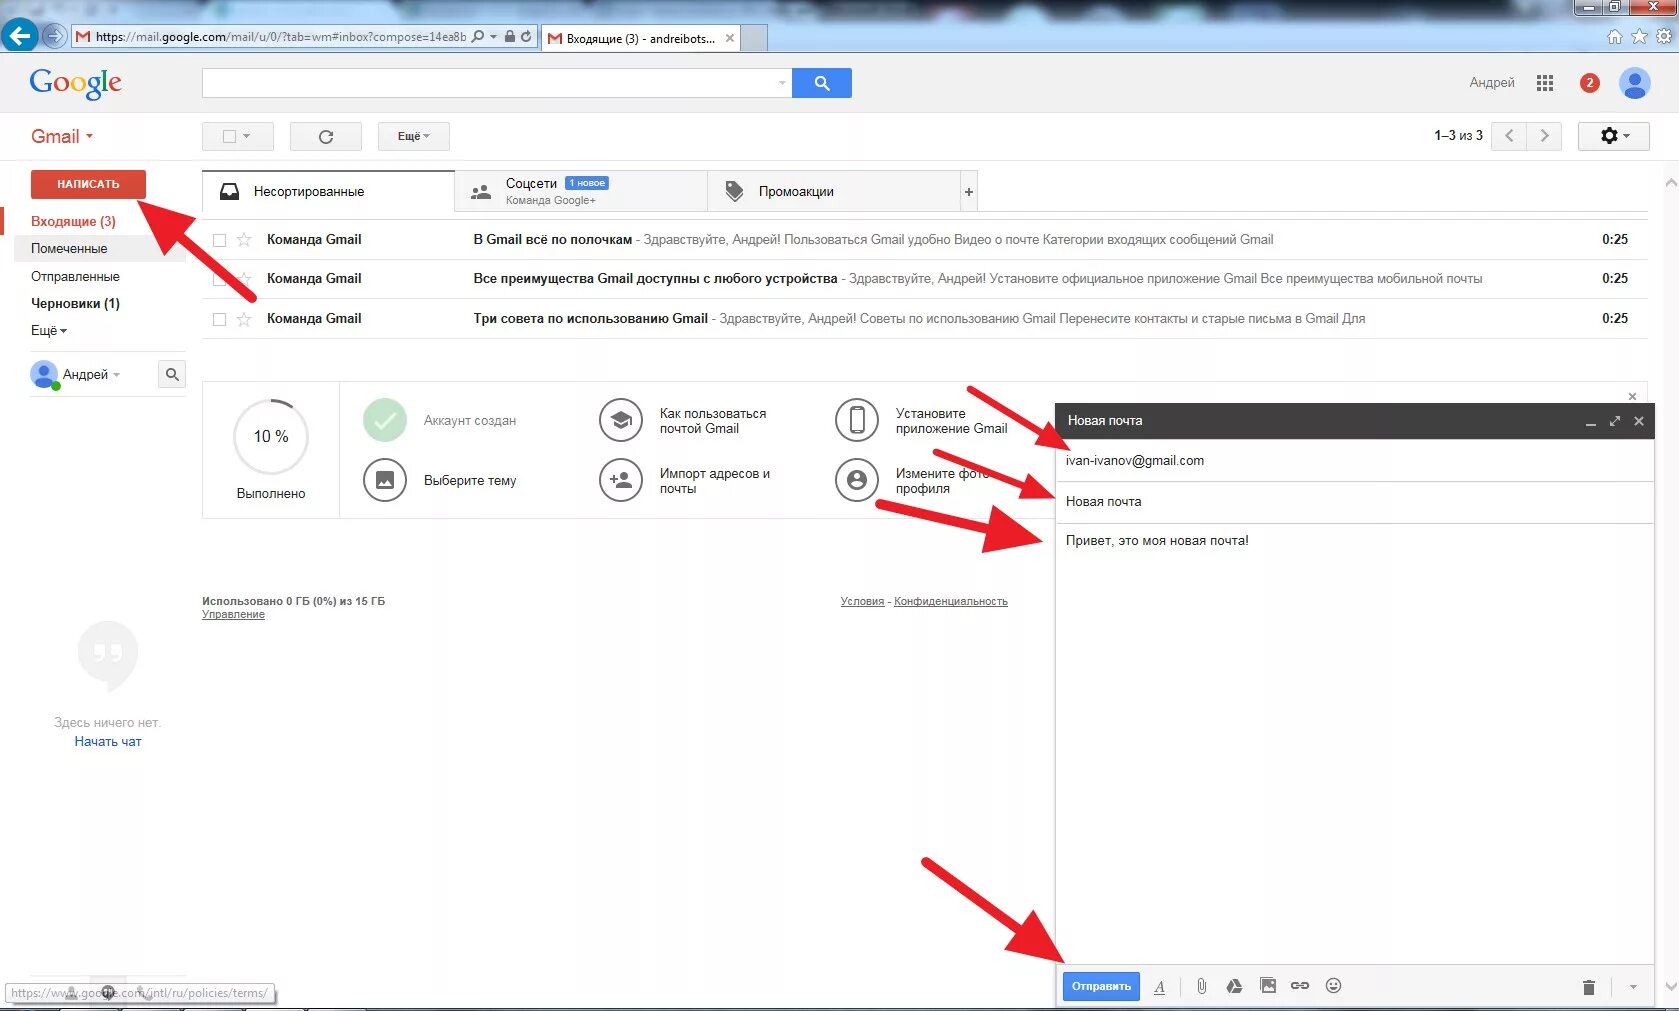Screen dimensions: 1679x1011
Task: Click the blue search magnifier button
Action: [821, 83]
